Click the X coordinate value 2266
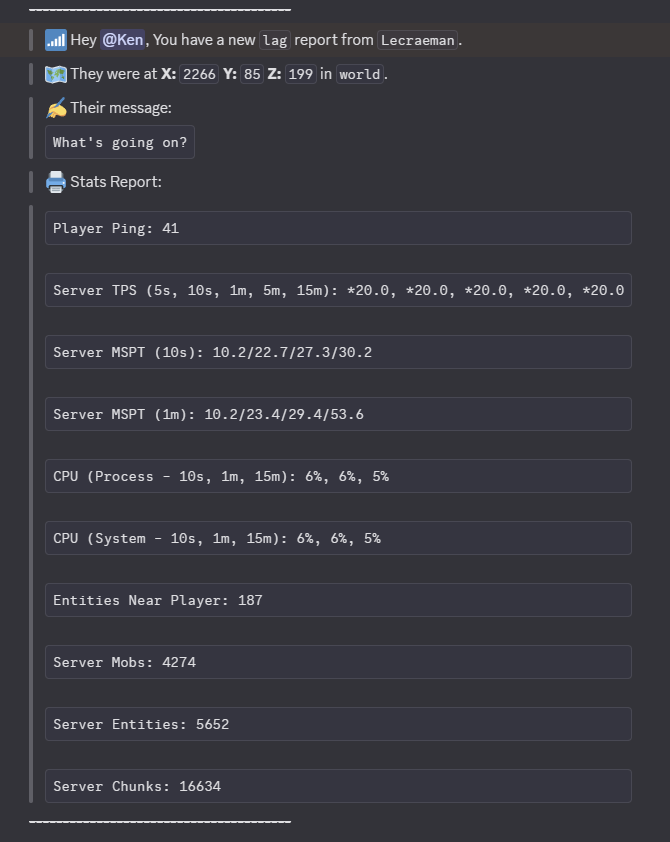This screenshot has width=670, height=842. point(199,75)
